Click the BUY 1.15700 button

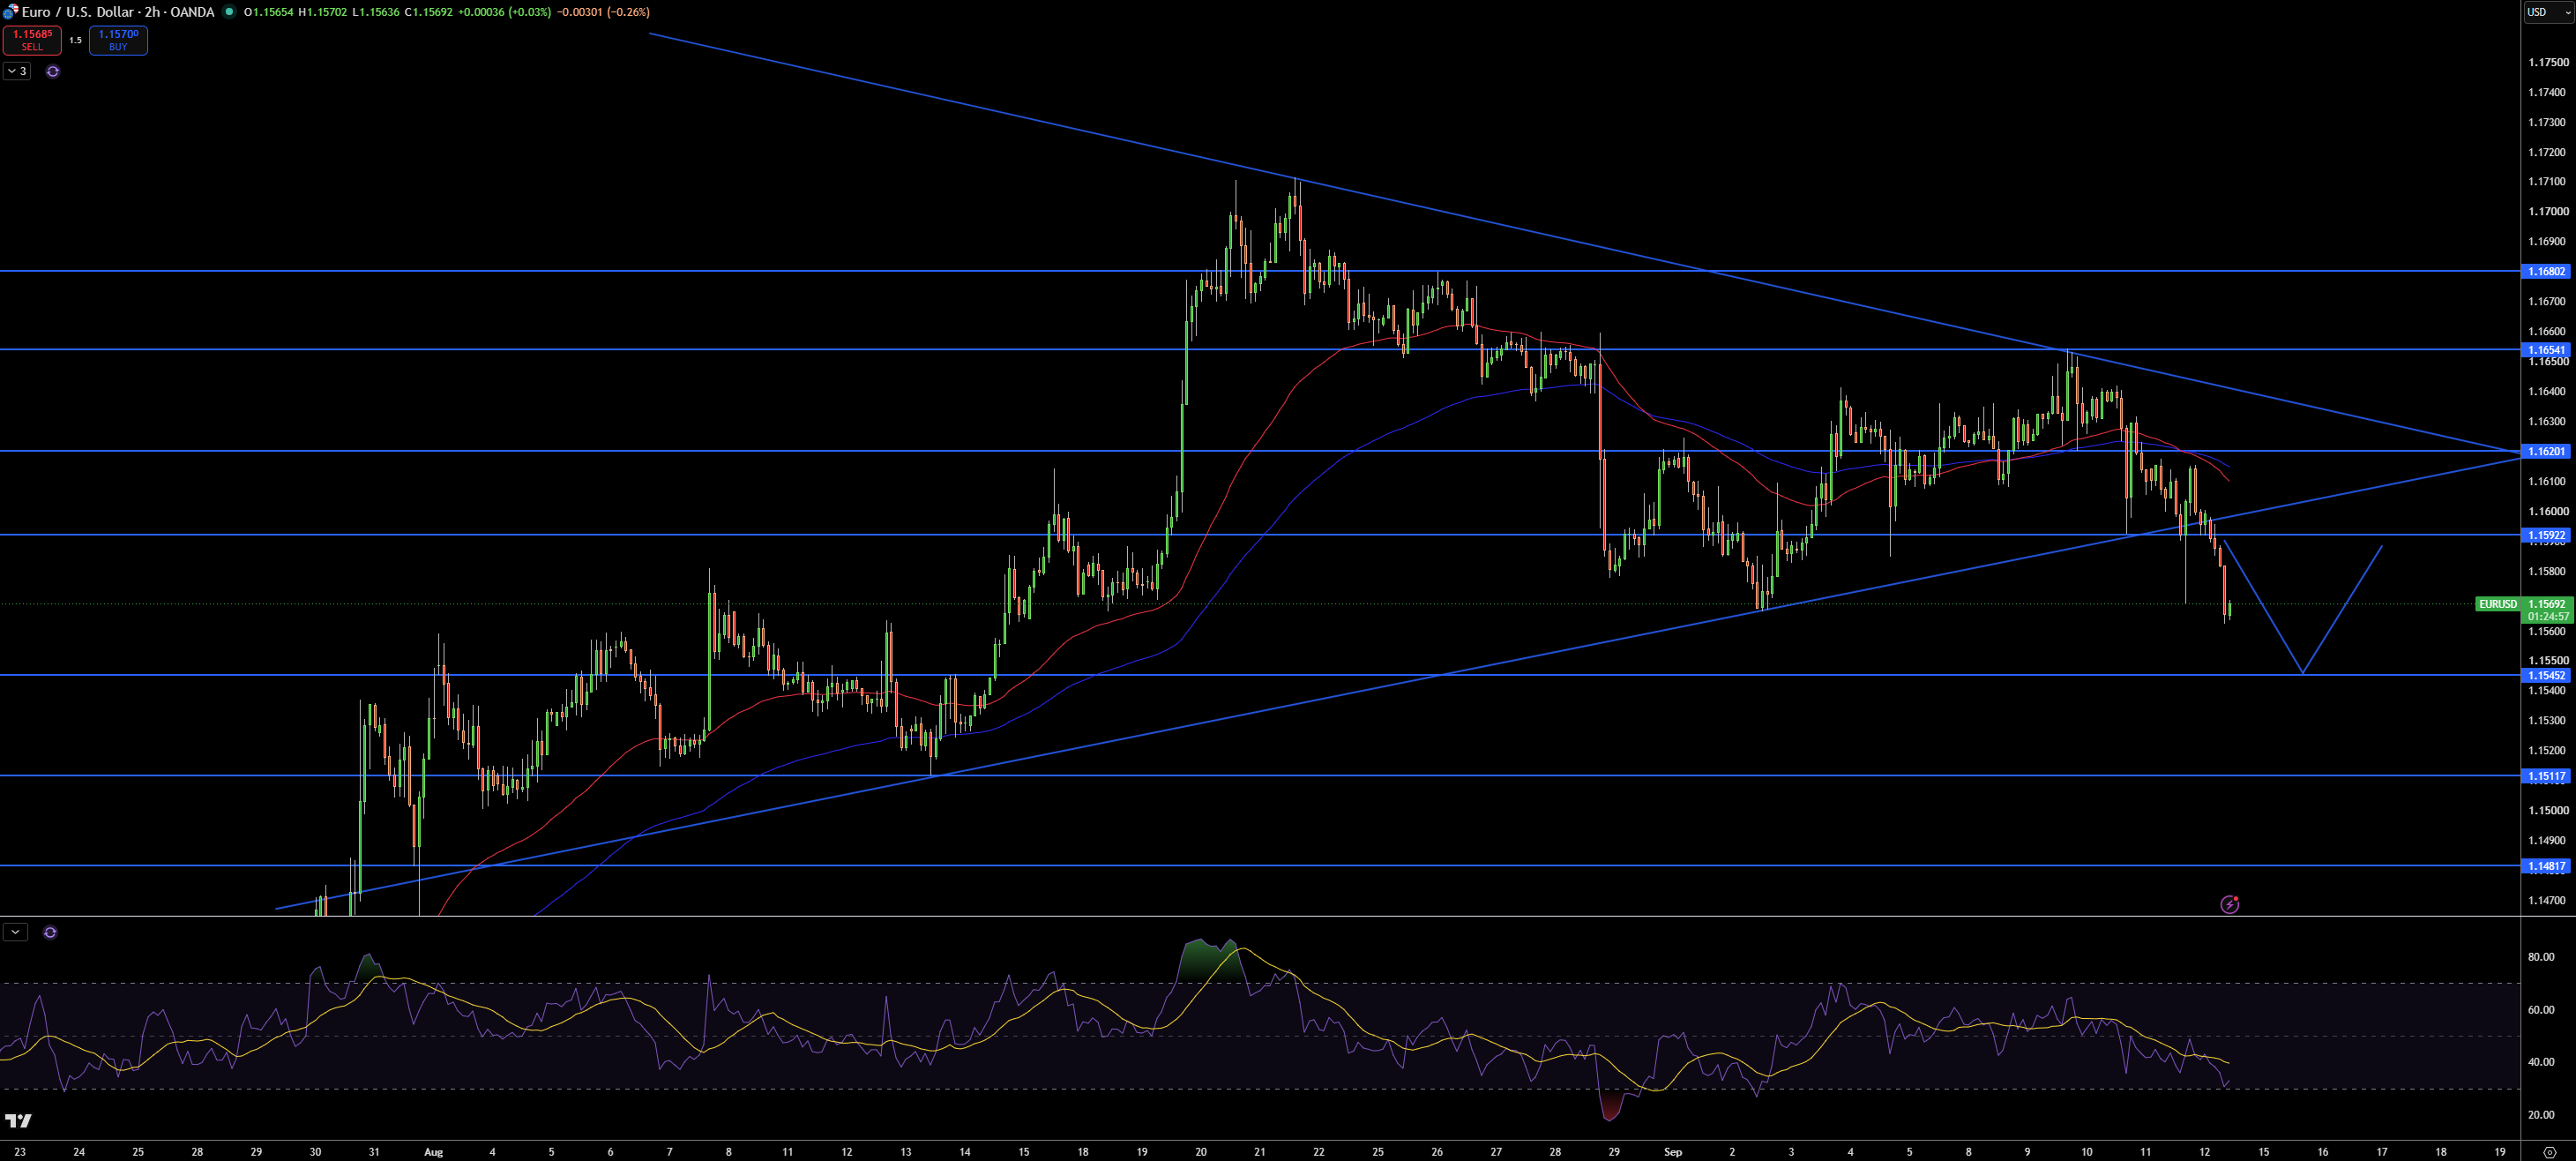[x=118, y=40]
